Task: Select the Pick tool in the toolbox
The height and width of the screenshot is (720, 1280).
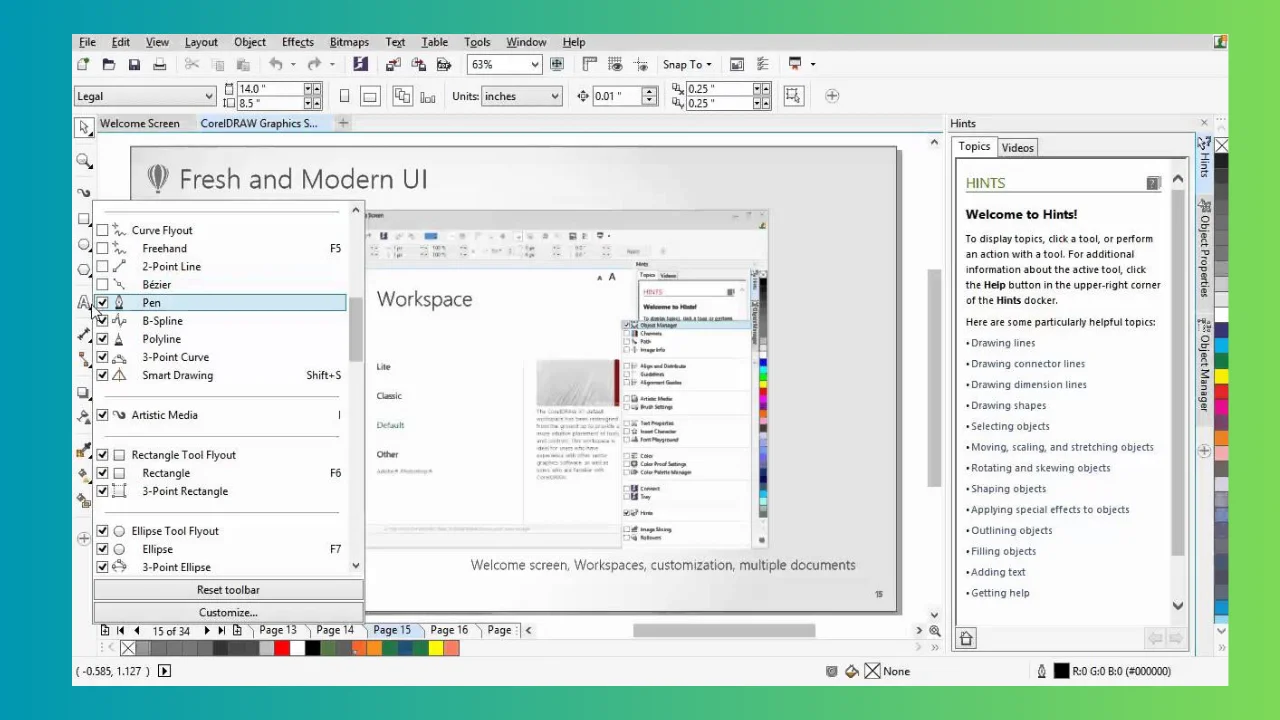Action: (x=84, y=127)
